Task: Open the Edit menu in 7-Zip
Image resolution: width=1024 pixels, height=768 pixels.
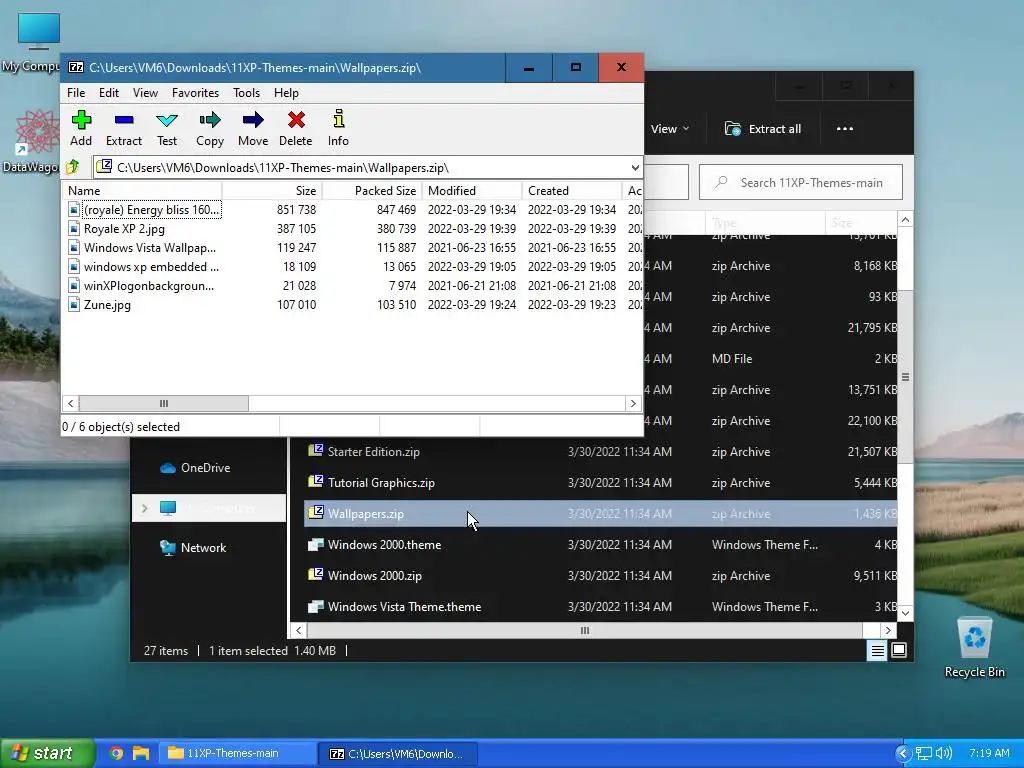Action: pyautogui.click(x=108, y=93)
